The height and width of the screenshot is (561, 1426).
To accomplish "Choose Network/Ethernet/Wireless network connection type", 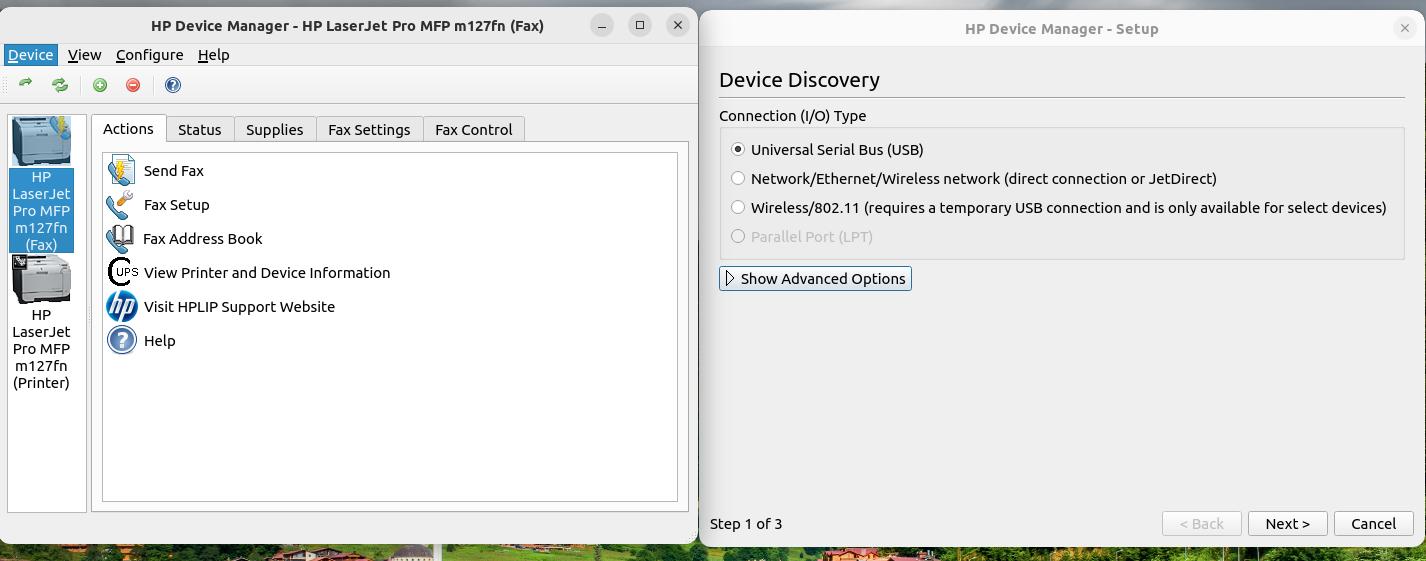I will point(738,179).
